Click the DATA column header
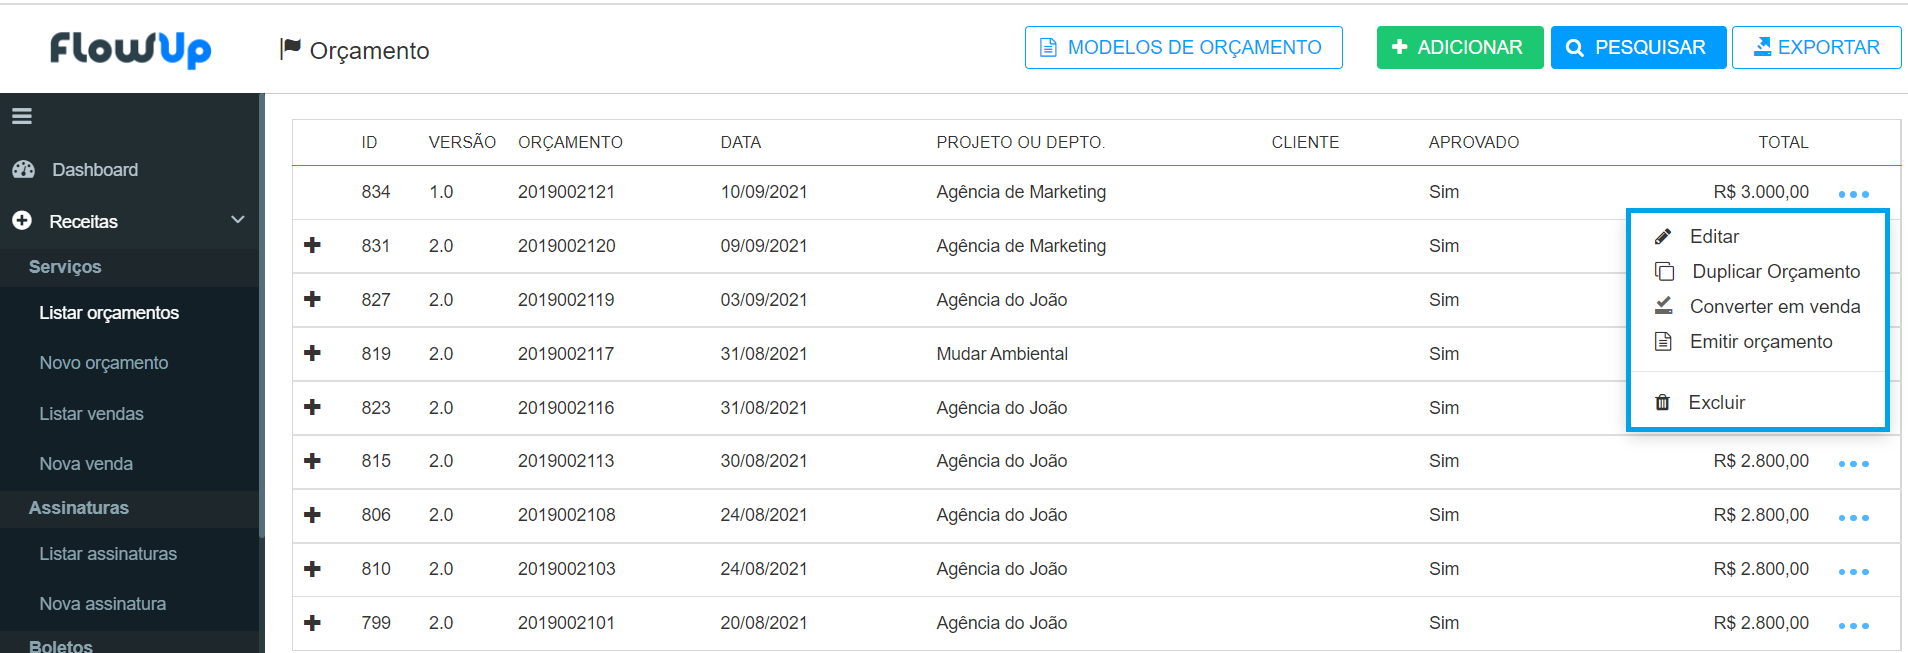 tap(741, 142)
